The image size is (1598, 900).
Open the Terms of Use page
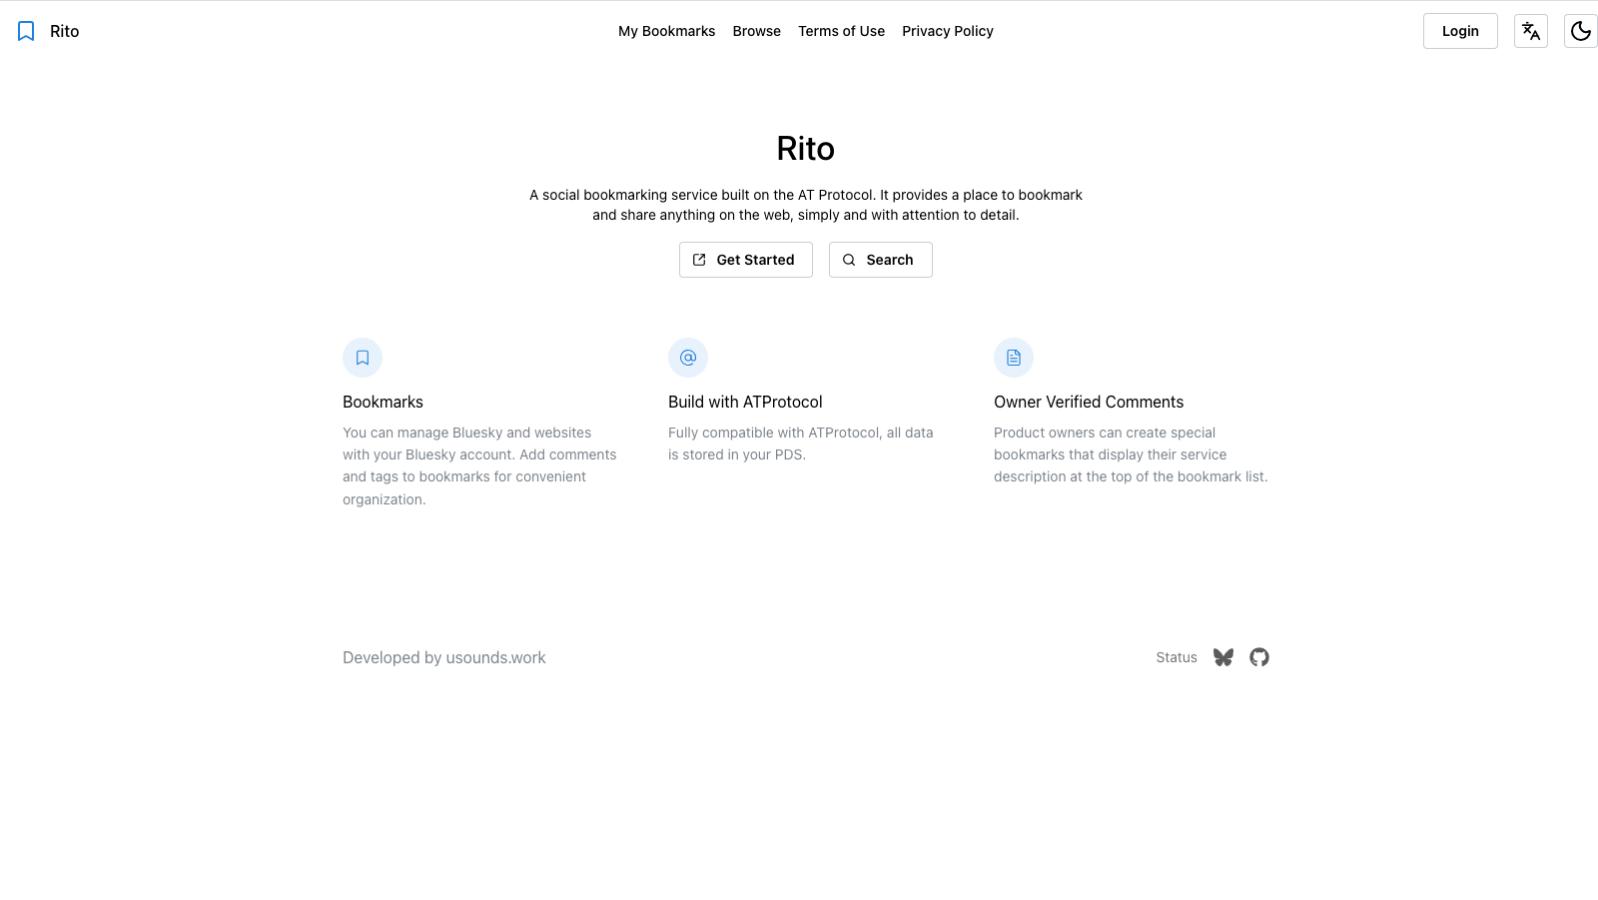pyautogui.click(x=841, y=31)
